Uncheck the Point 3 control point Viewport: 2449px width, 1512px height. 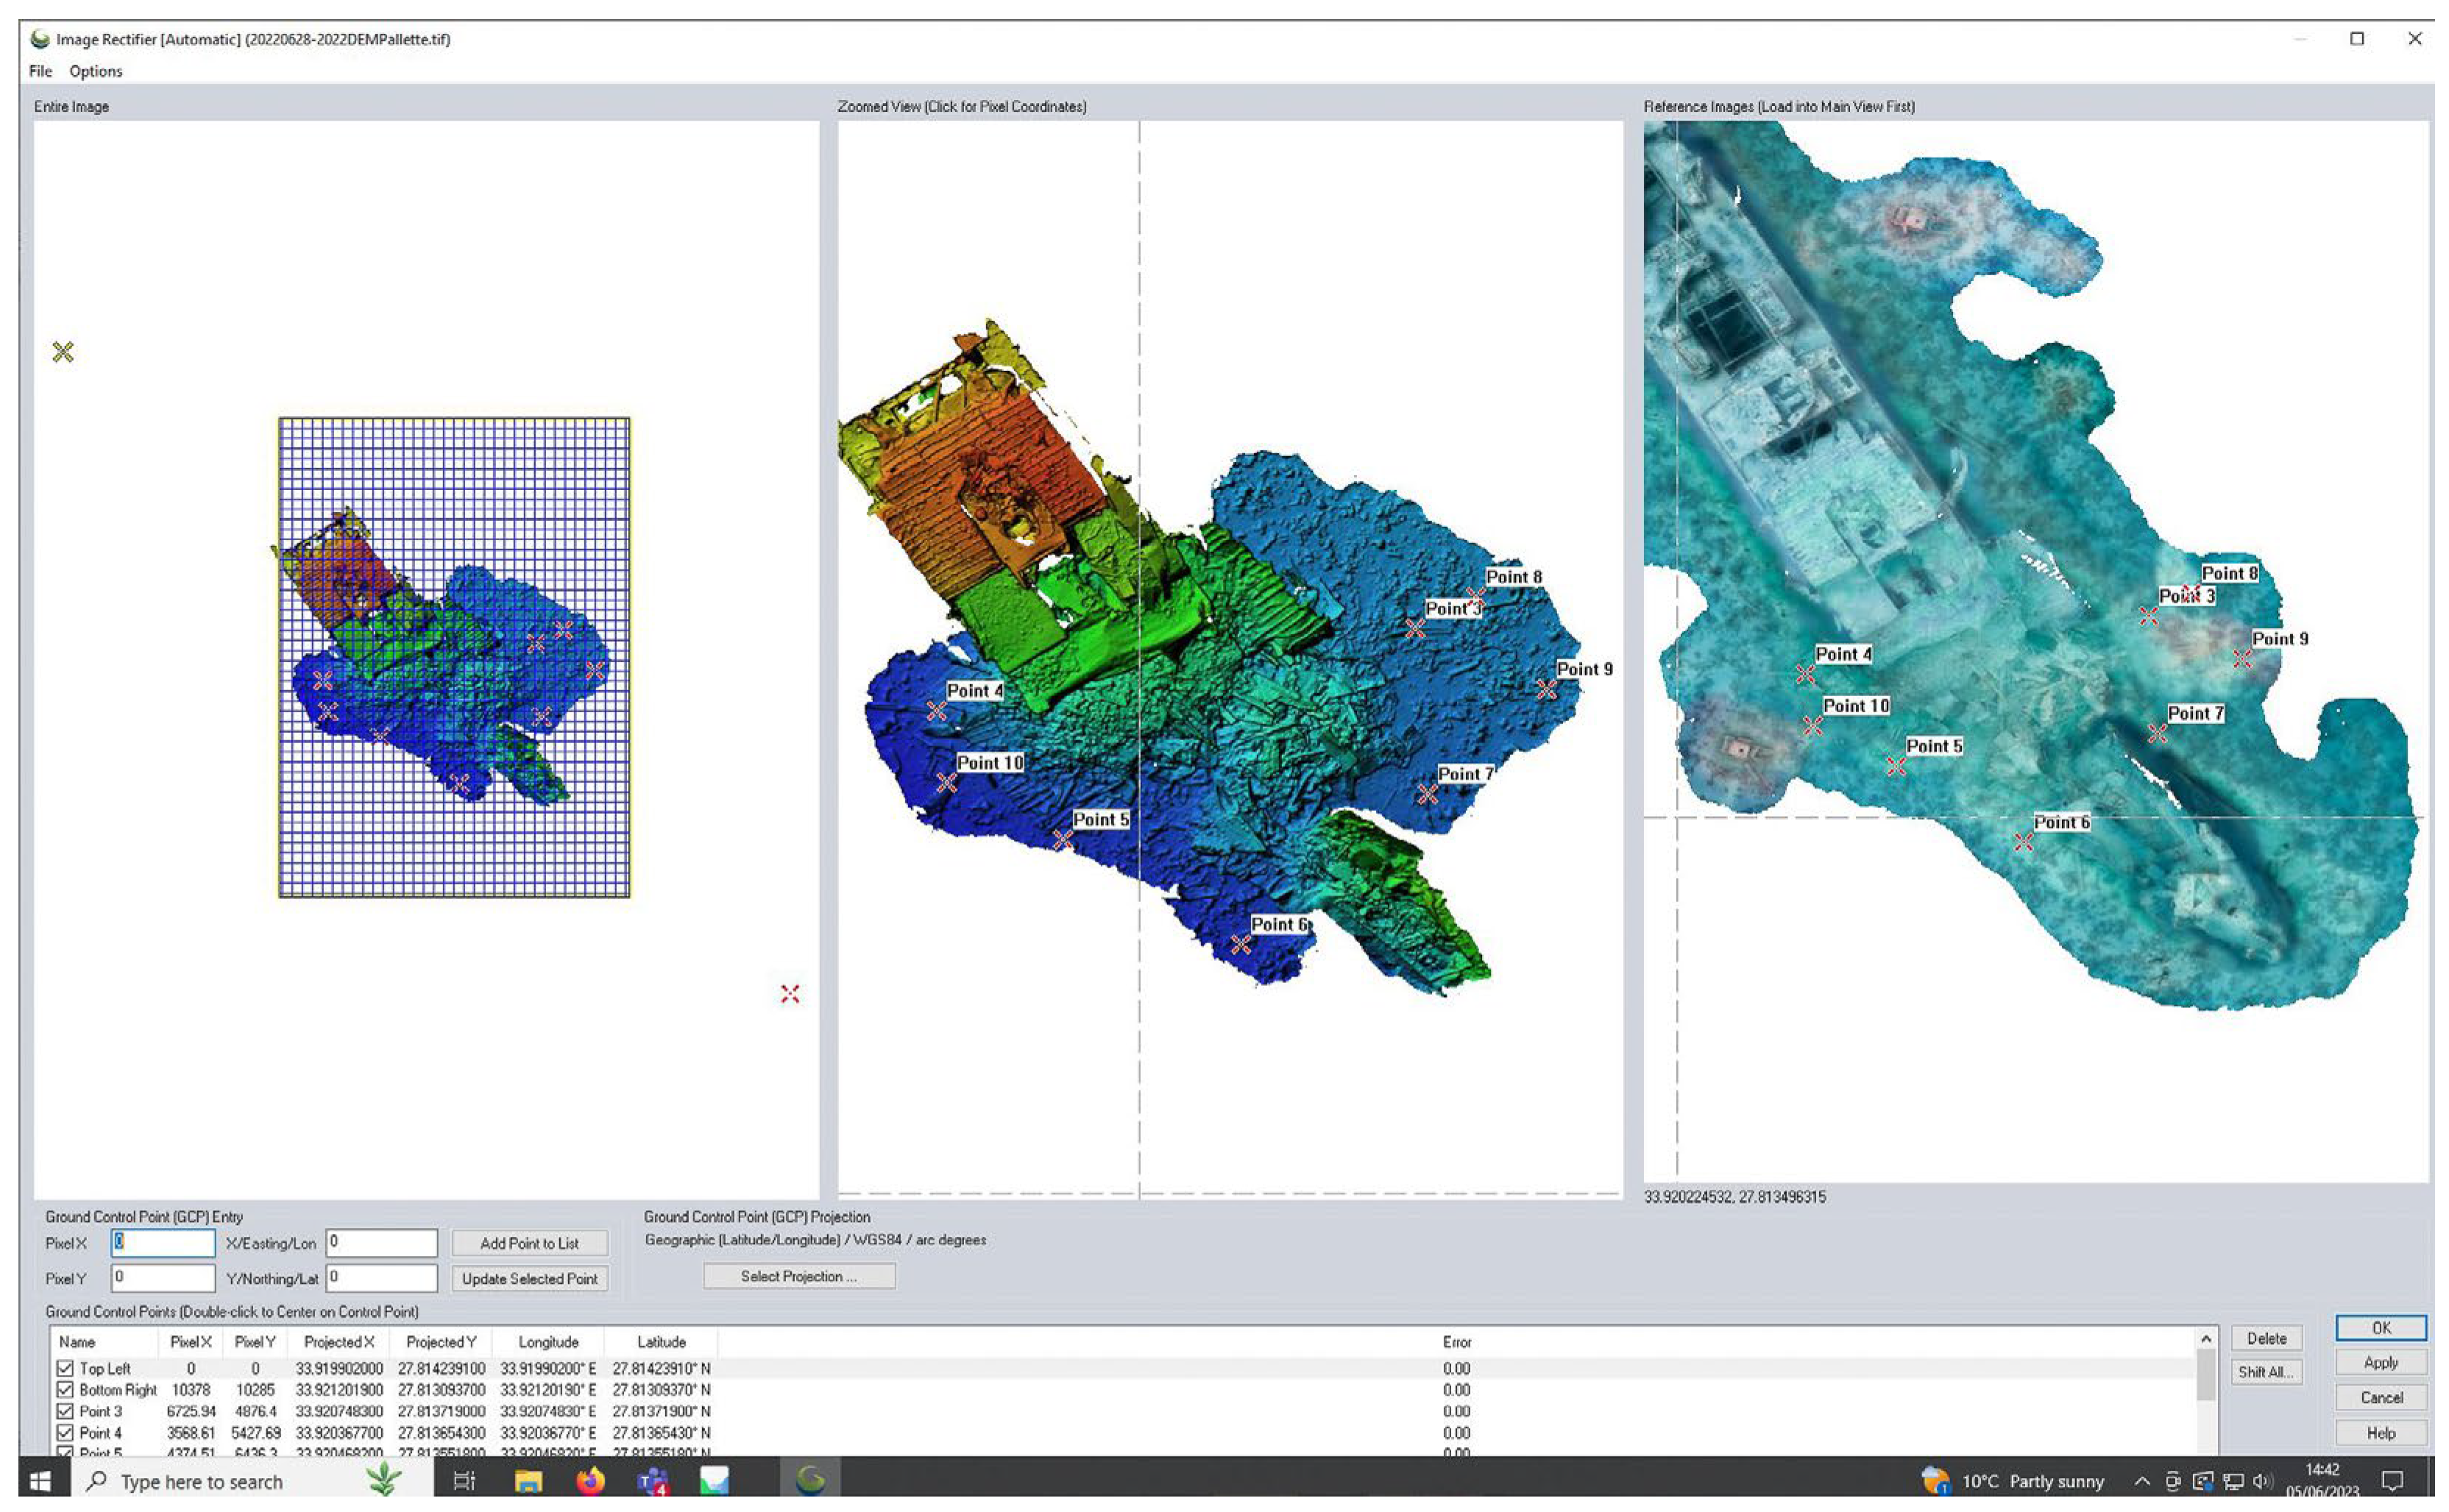[x=65, y=1411]
